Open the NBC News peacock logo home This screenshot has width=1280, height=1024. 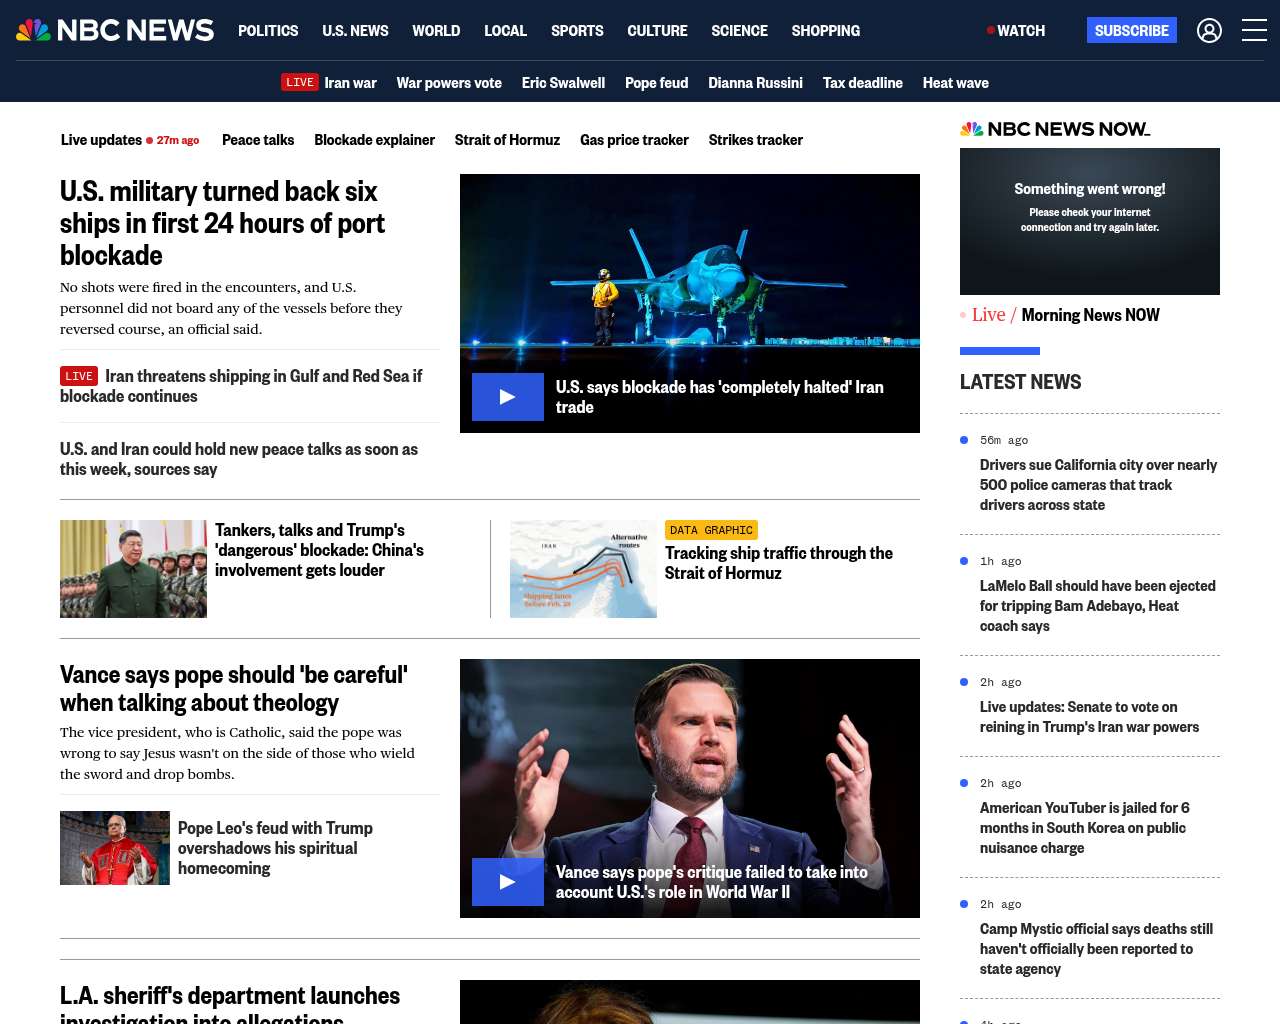click(115, 30)
